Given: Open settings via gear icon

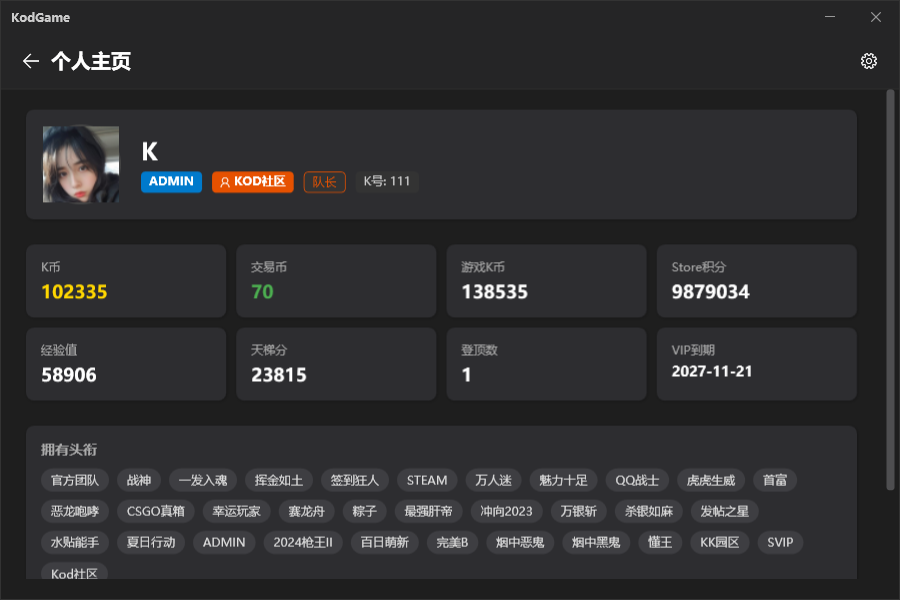Looking at the screenshot, I should [x=868, y=61].
